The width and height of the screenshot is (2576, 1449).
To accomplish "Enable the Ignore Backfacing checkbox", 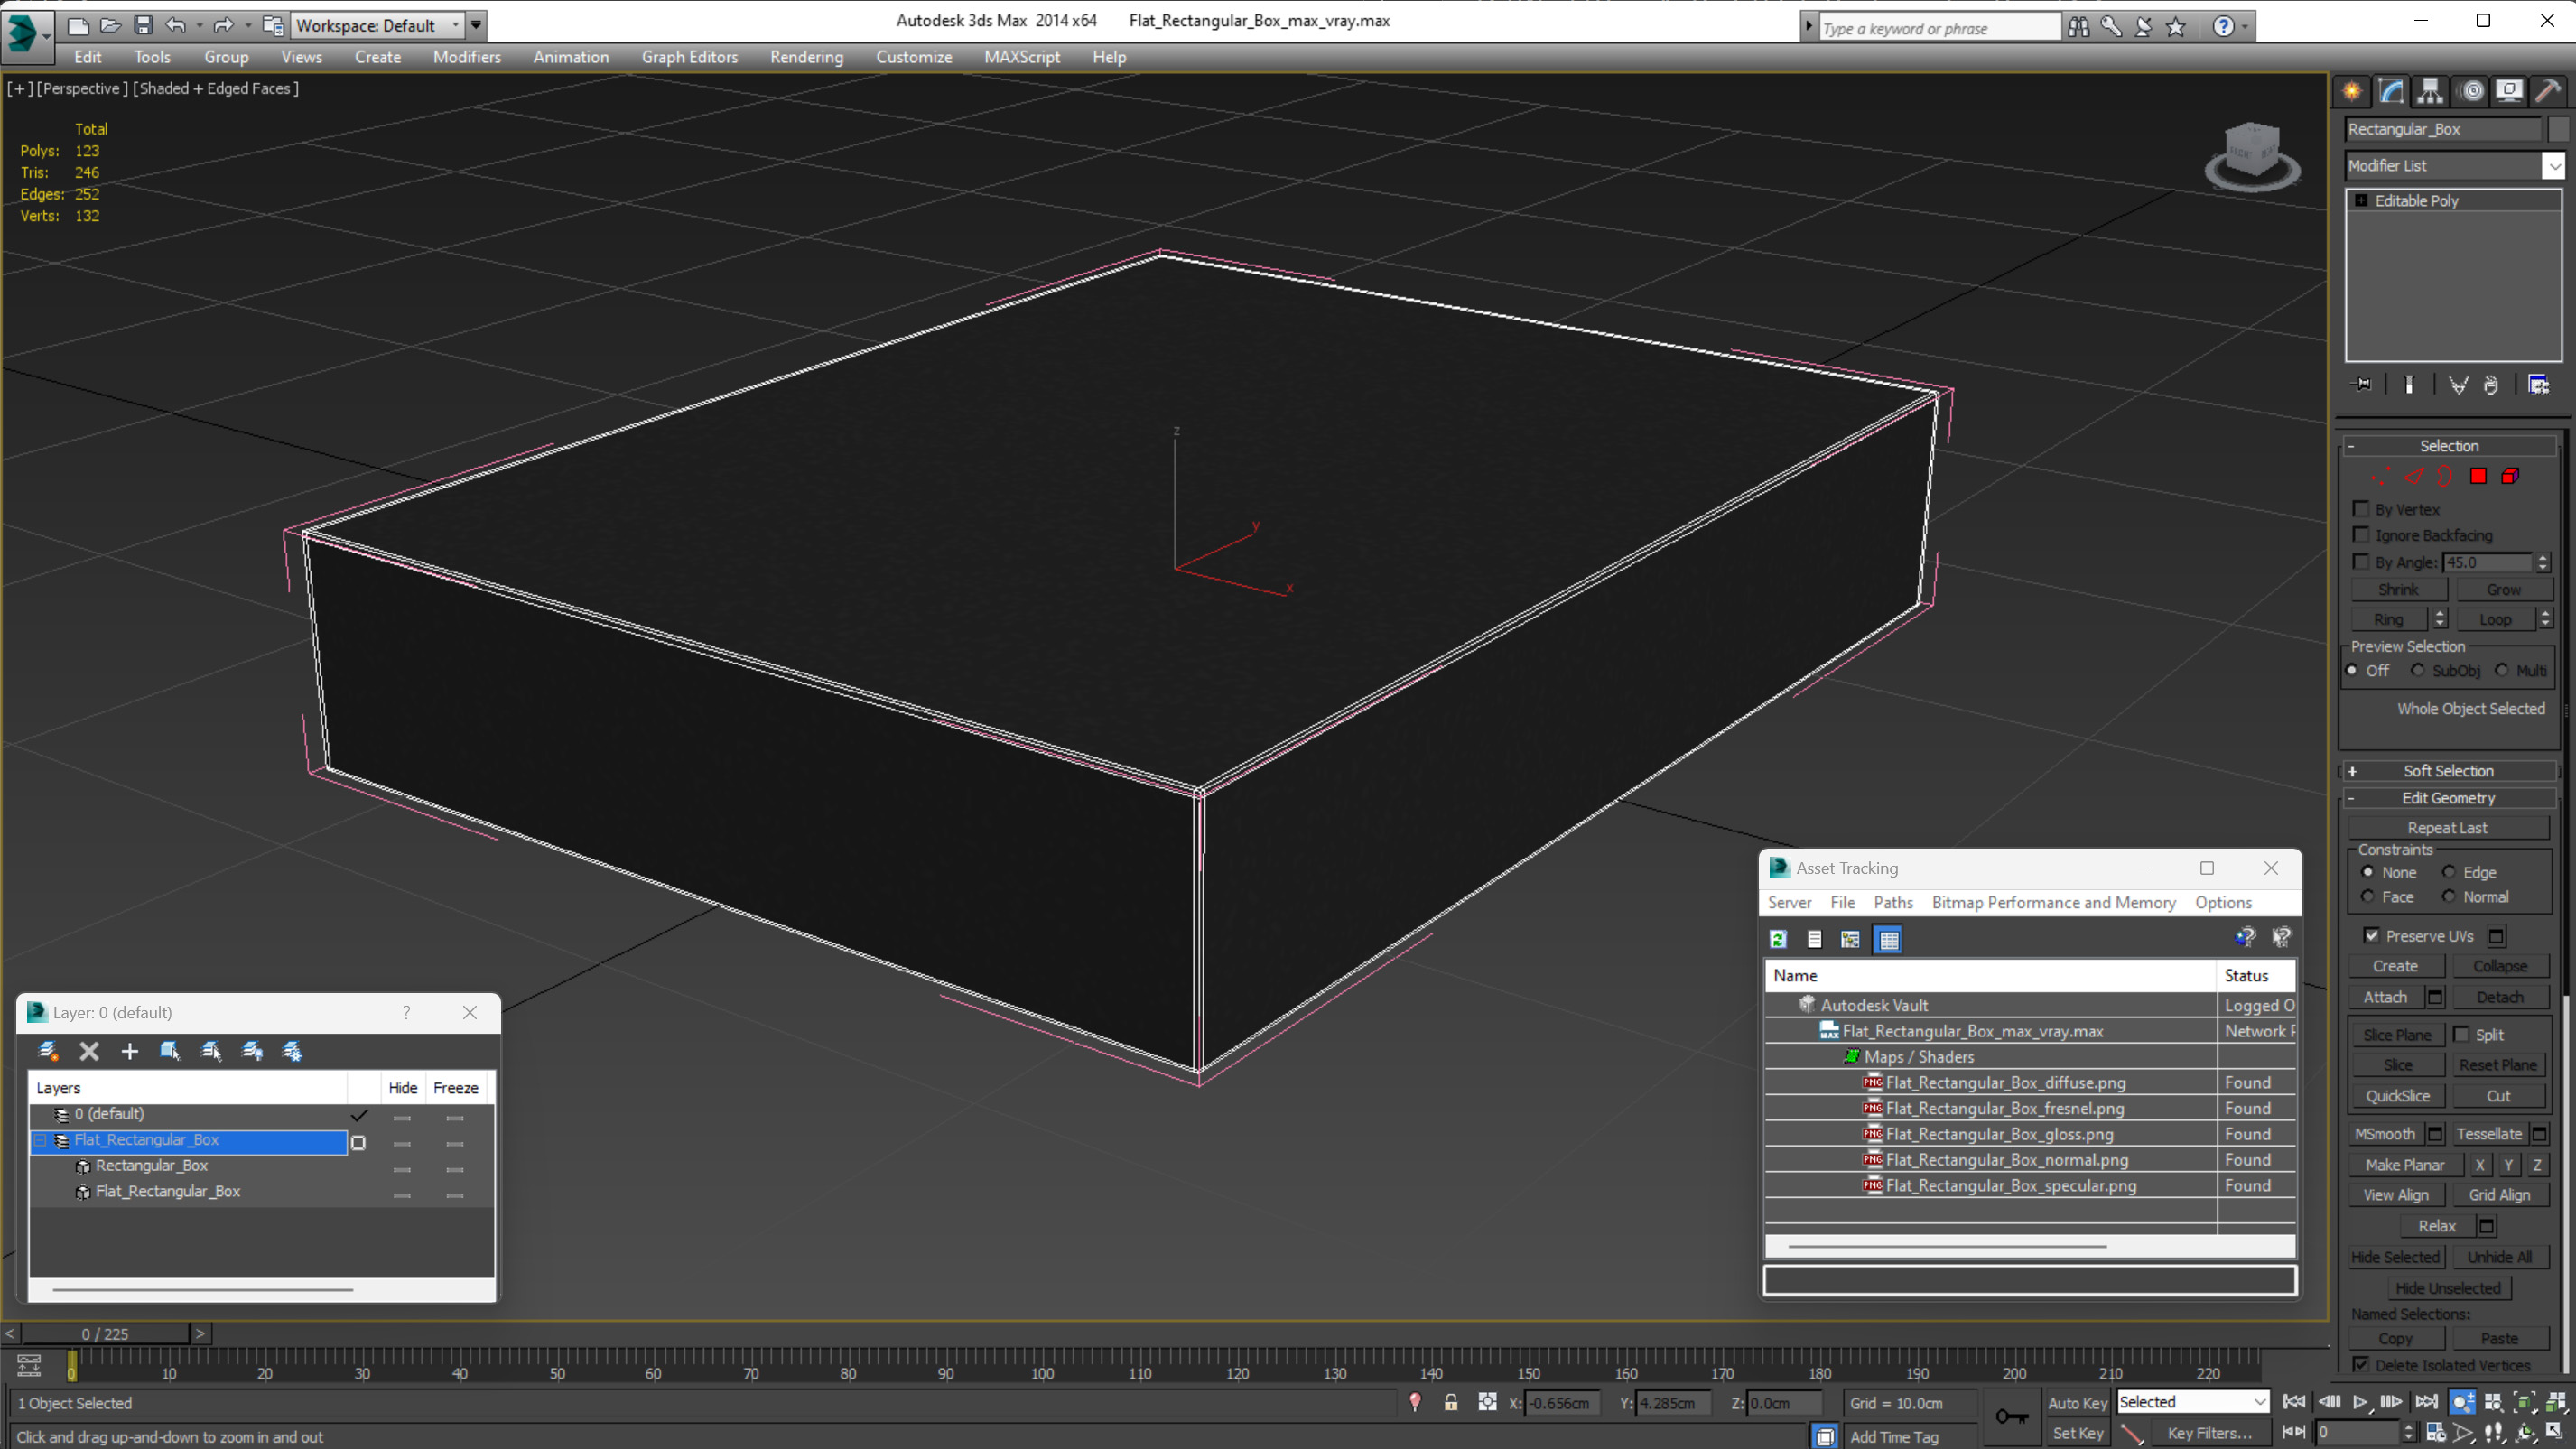I will pyautogui.click(x=2361, y=535).
